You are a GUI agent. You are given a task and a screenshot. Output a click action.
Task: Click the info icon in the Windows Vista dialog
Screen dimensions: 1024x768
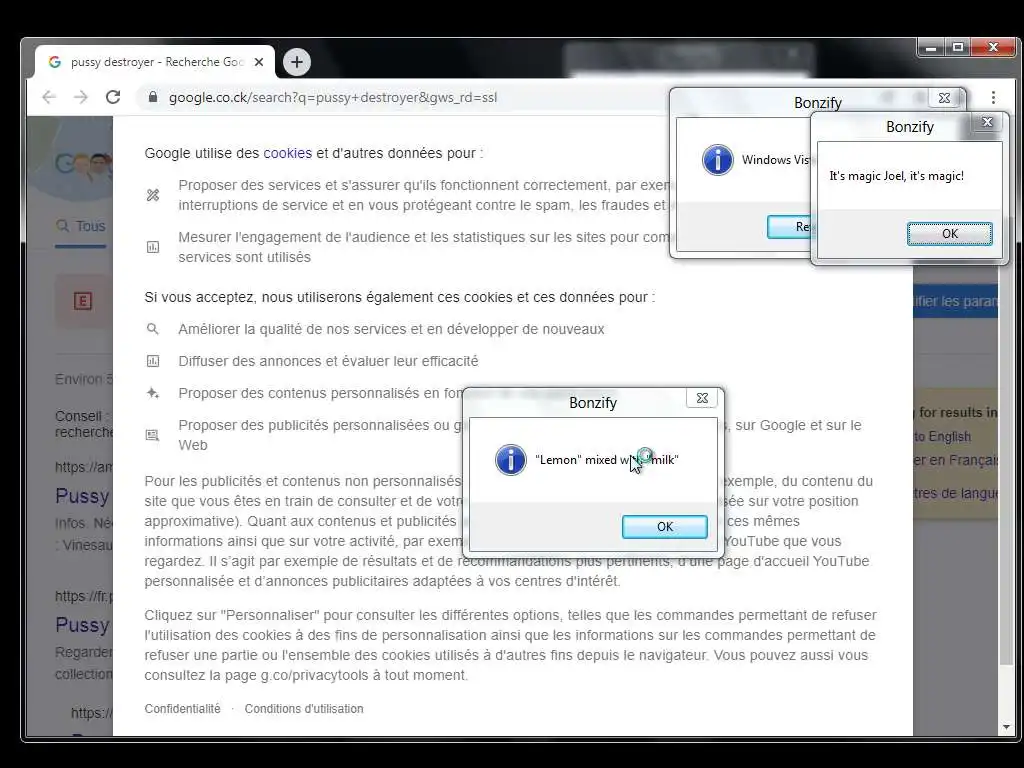(x=718, y=160)
